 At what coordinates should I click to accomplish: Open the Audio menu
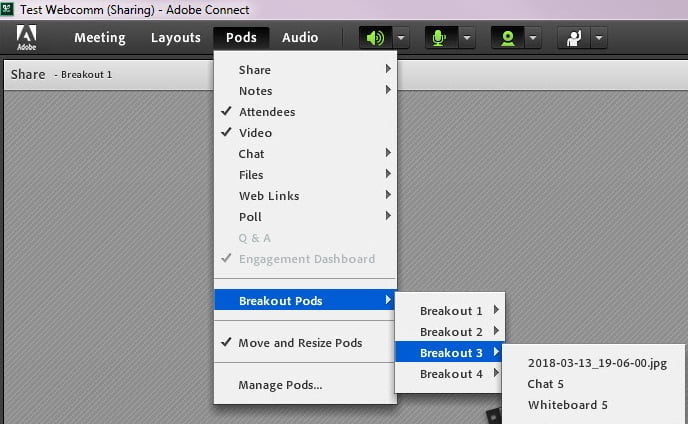point(300,38)
